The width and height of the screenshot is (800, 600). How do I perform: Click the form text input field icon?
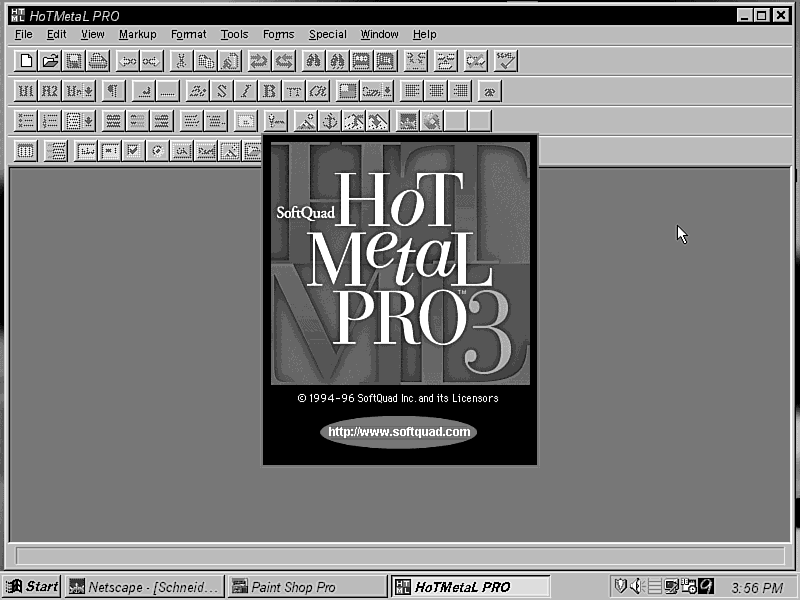click(x=85, y=152)
